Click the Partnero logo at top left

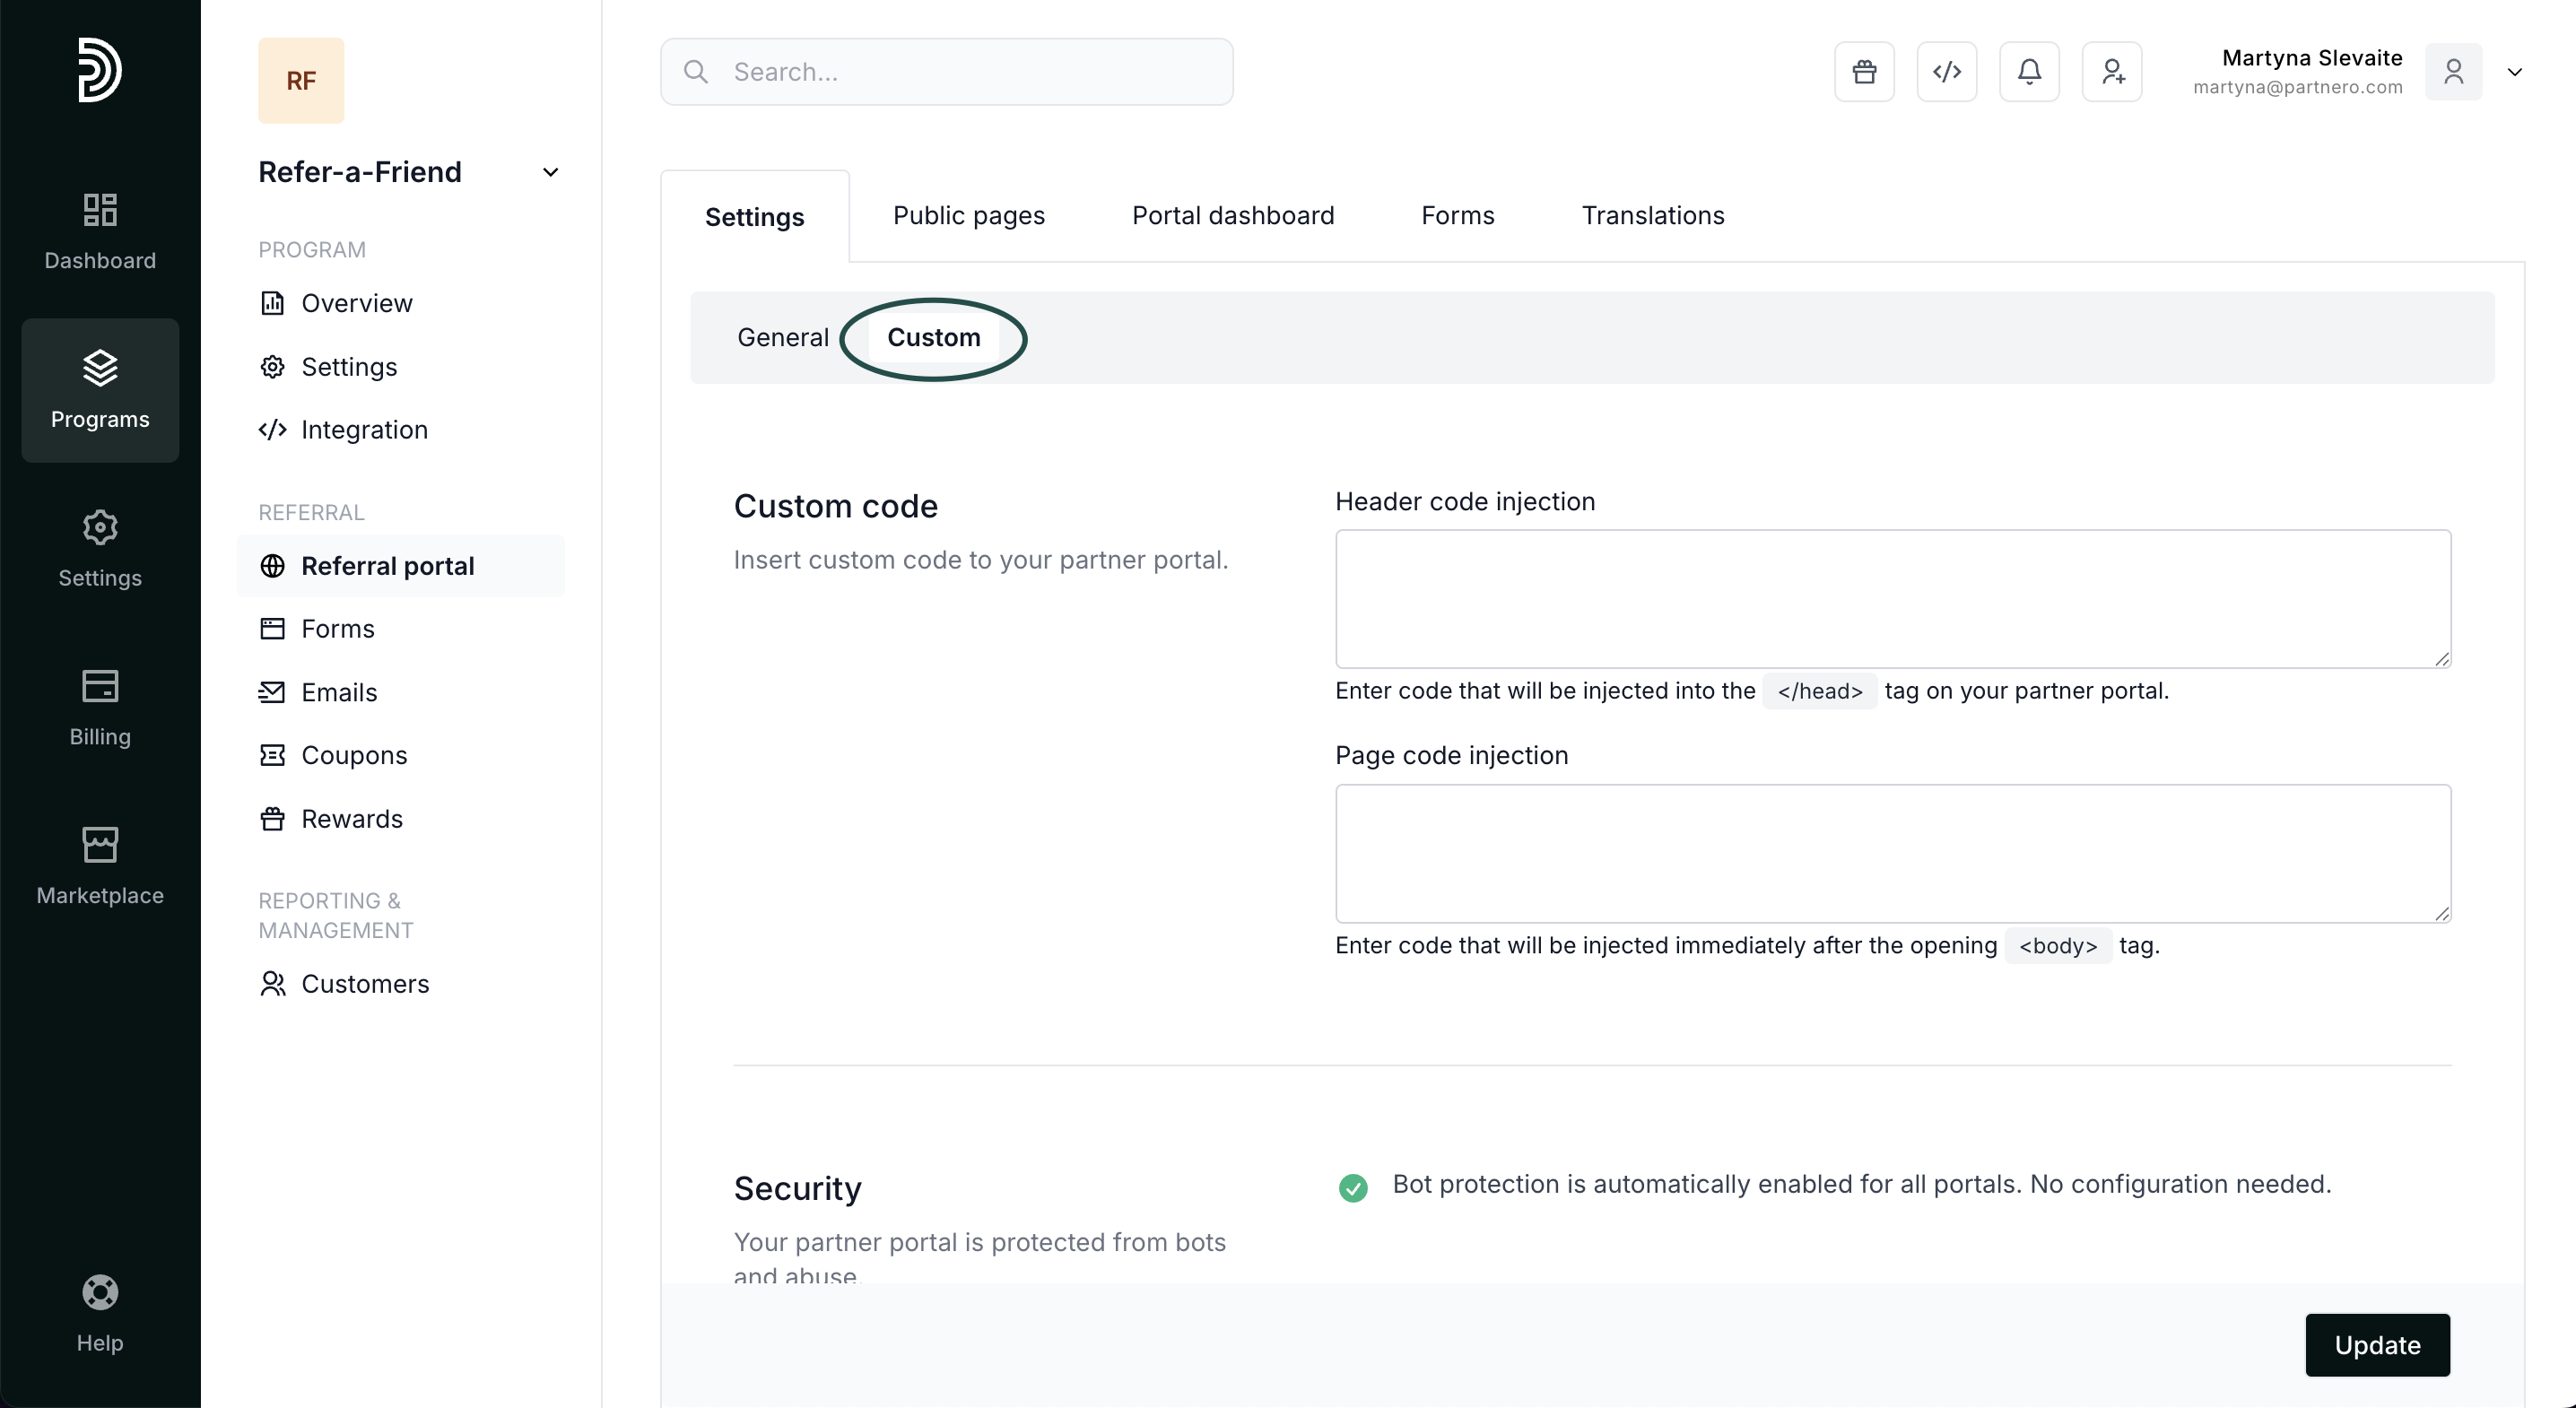pos(100,70)
